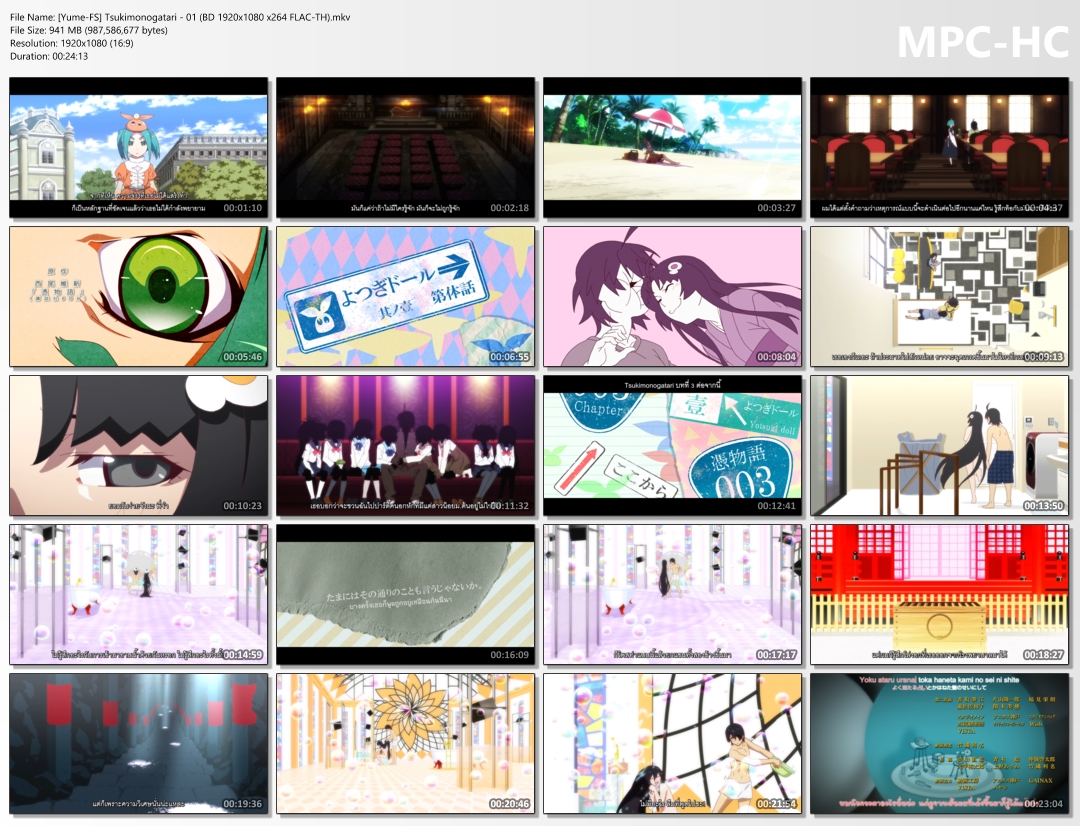Screen dimensions: 1080x826
Task: Select the flower ceiling thumbnail at 00:20:46
Action: (x=406, y=744)
